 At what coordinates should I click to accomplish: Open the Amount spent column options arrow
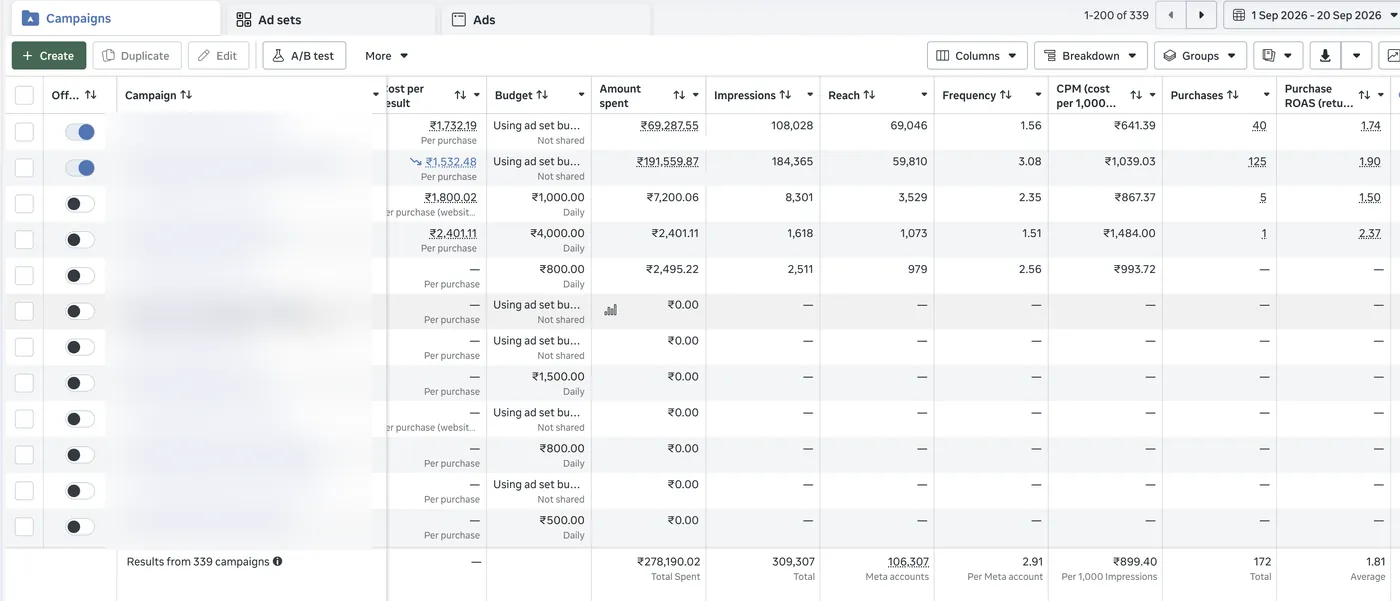click(695, 95)
